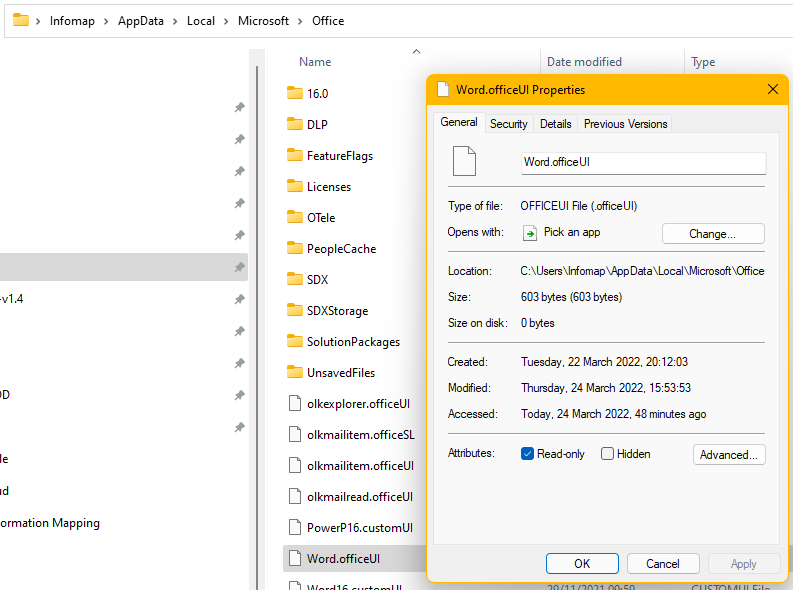793x590 pixels.
Task: Open the Details tab
Action: (555, 124)
